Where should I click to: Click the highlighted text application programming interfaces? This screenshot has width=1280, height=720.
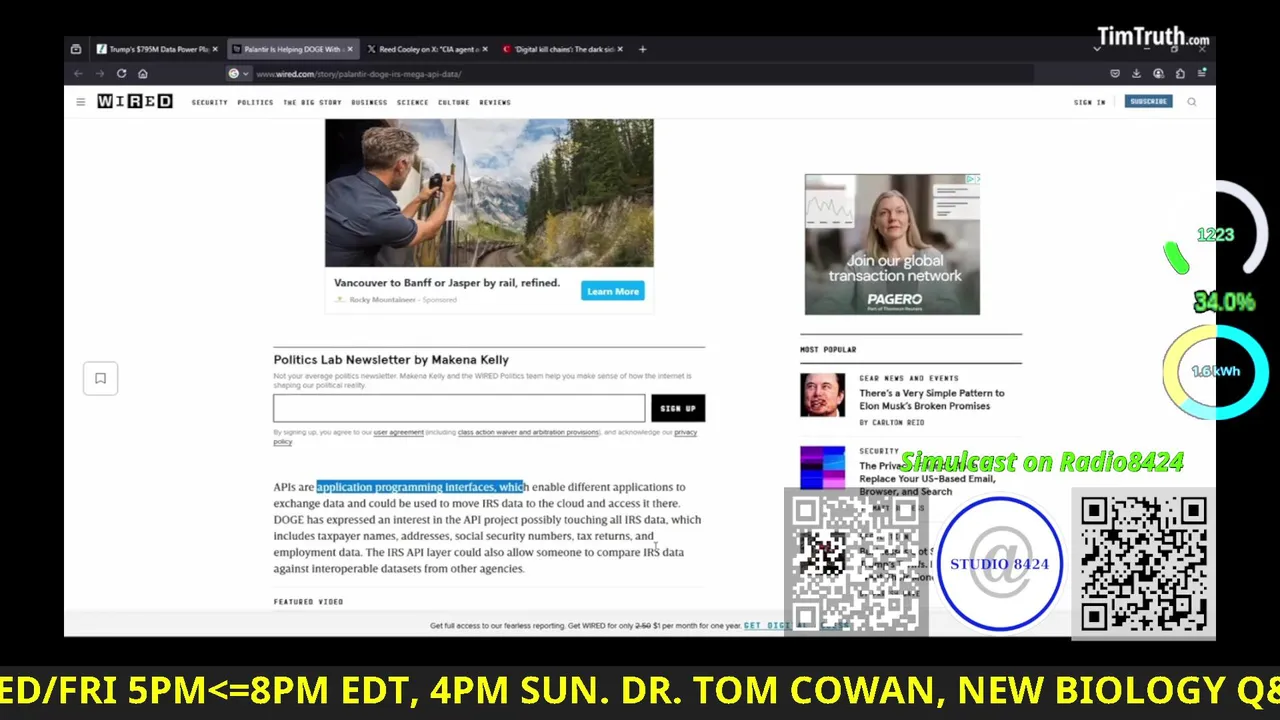click(420, 487)
